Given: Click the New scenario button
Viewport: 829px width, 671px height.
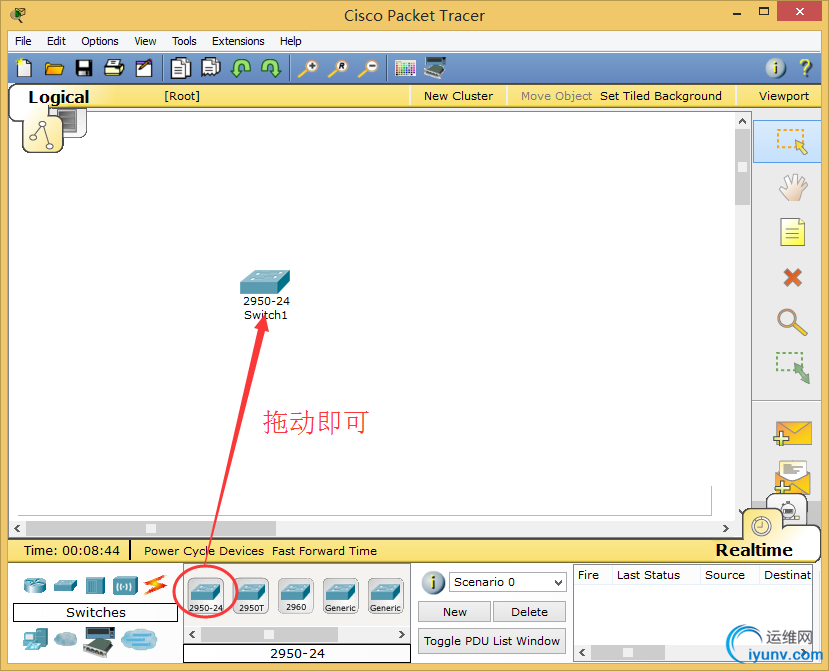Looking at the screenshot, I should click(x=455, y=612).
